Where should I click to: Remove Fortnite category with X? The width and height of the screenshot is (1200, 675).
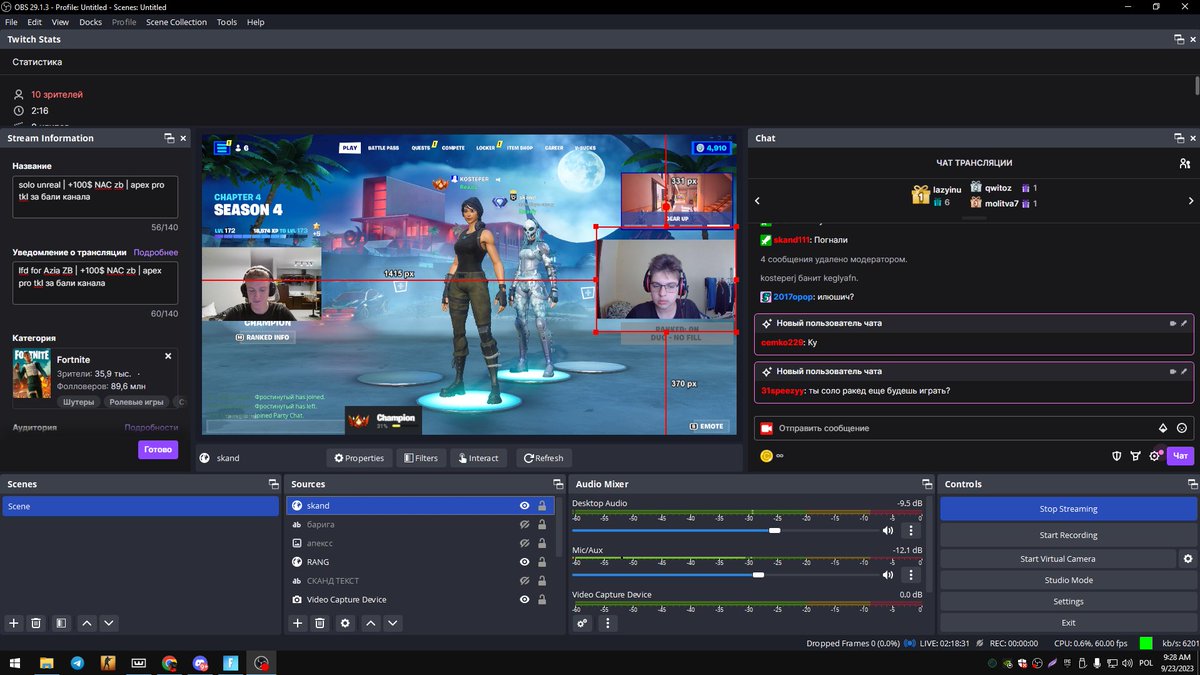click(168, 356)
